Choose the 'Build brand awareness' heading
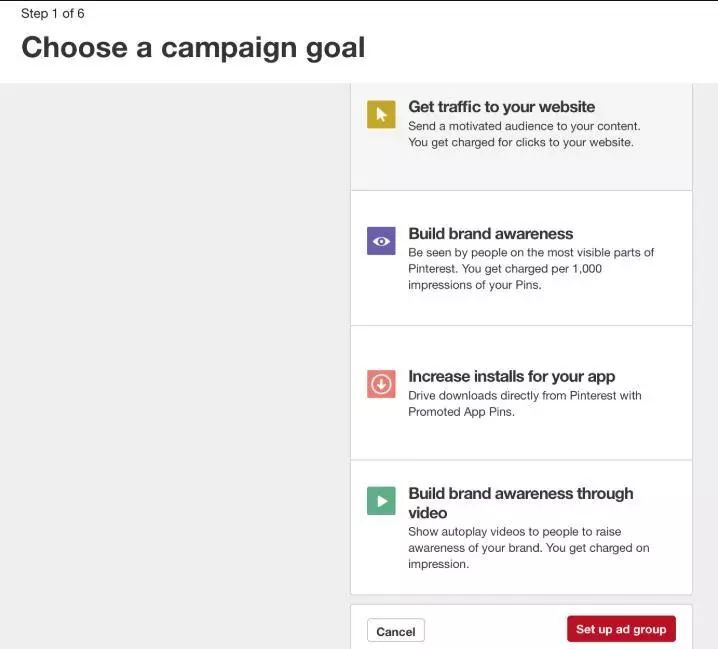The image size is (718, 649). (490, 234)
